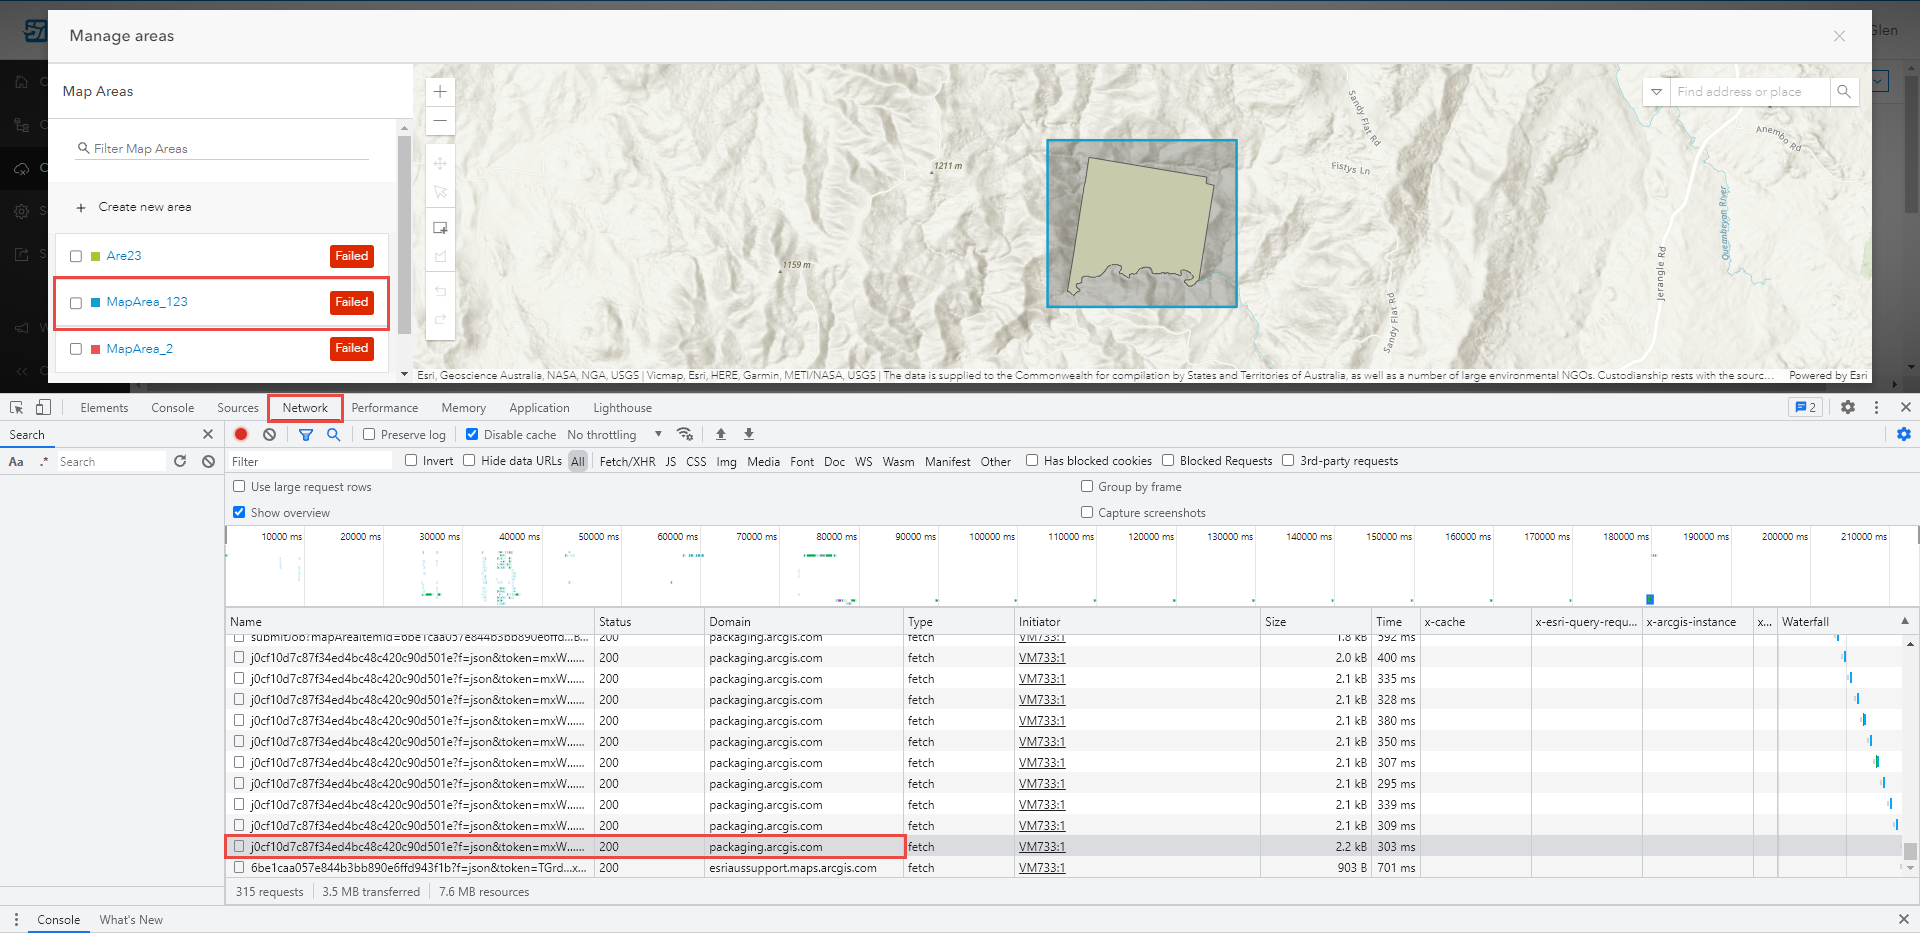Open network conditions via the wifi gear icon

tap(685, 434)
